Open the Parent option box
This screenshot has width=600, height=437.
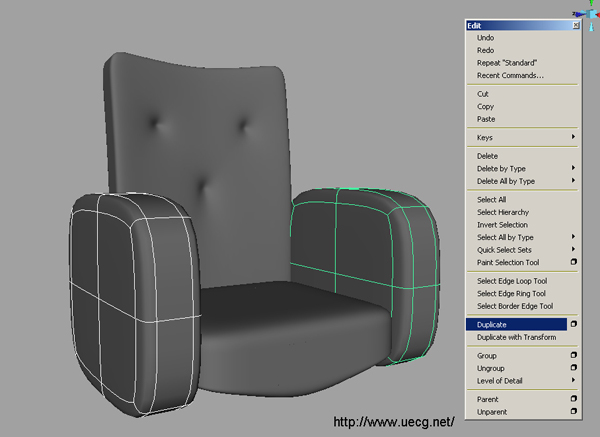click(x=574, y=398)
